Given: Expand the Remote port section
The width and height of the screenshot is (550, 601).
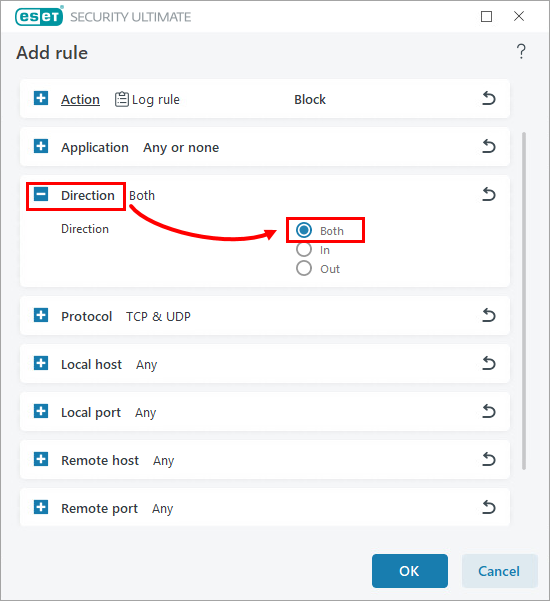Looking at the screenshot, I should coord(41,507).
